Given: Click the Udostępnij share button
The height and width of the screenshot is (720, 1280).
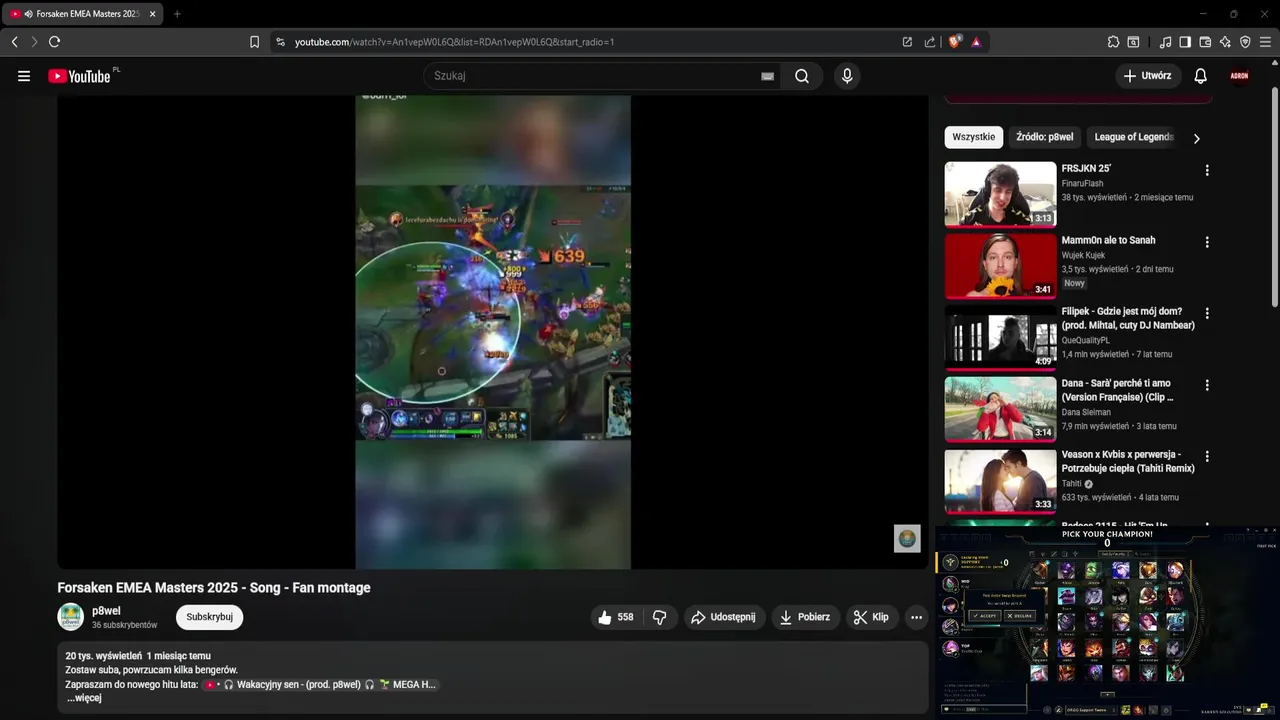Looking at the screenshot, I should (x=727, y=617).
